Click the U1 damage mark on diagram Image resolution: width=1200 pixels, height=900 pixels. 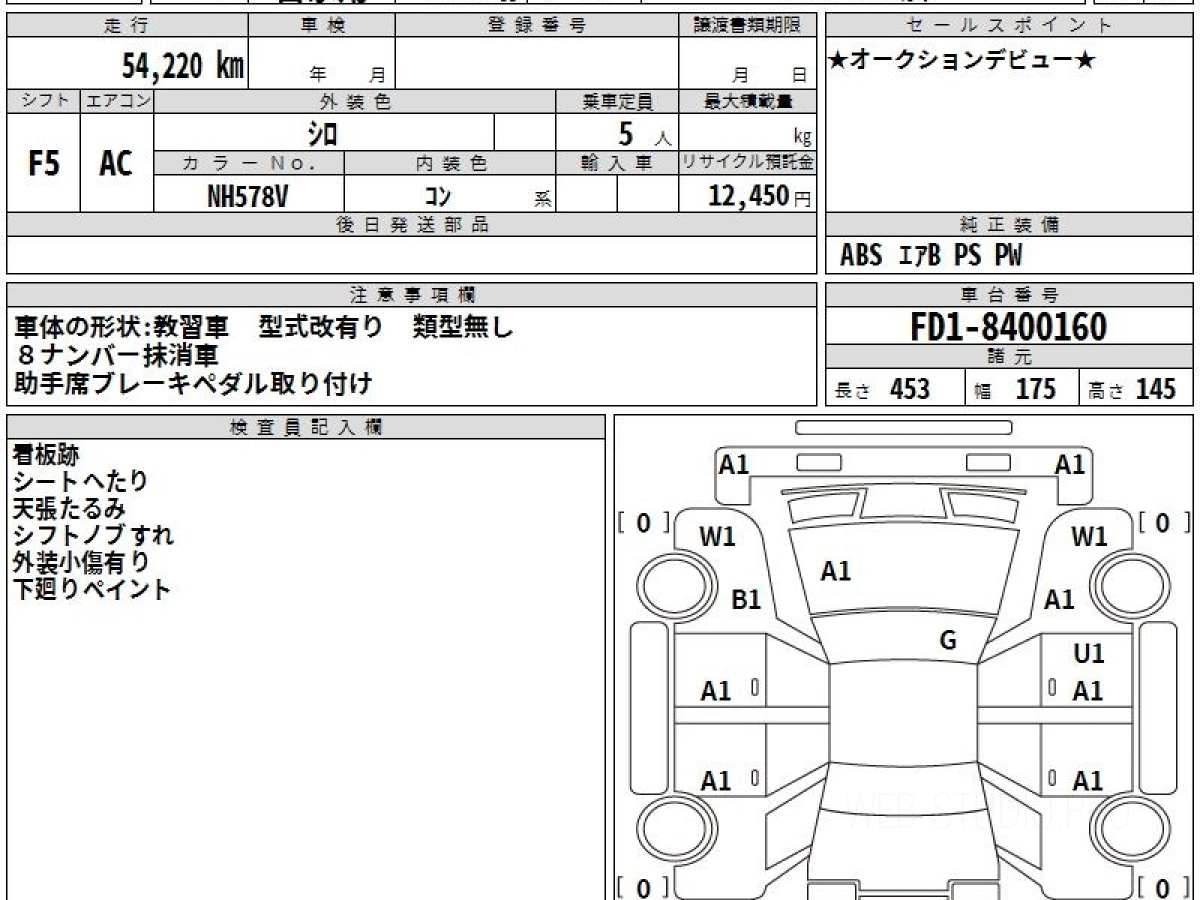(x=1089, y=654)
